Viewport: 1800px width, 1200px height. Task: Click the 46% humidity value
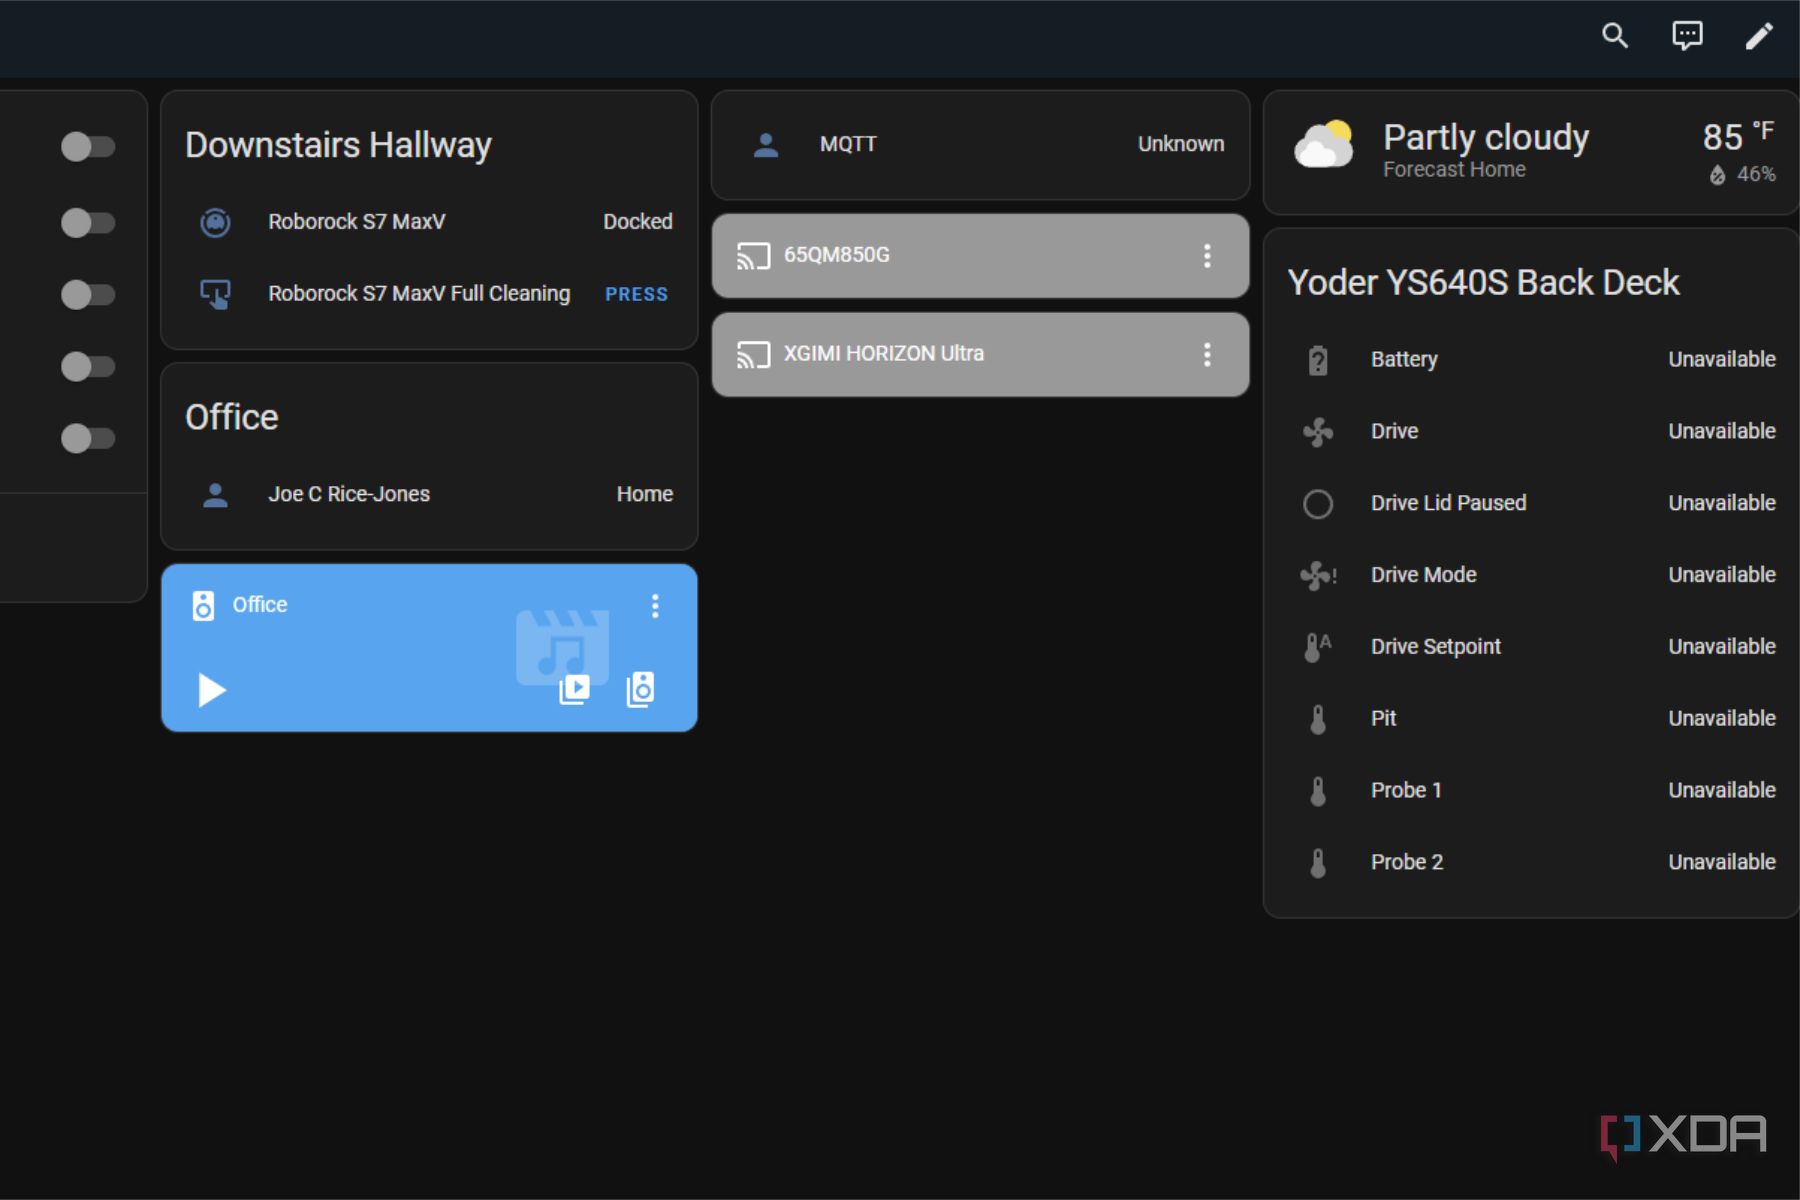coord(1756,174)
